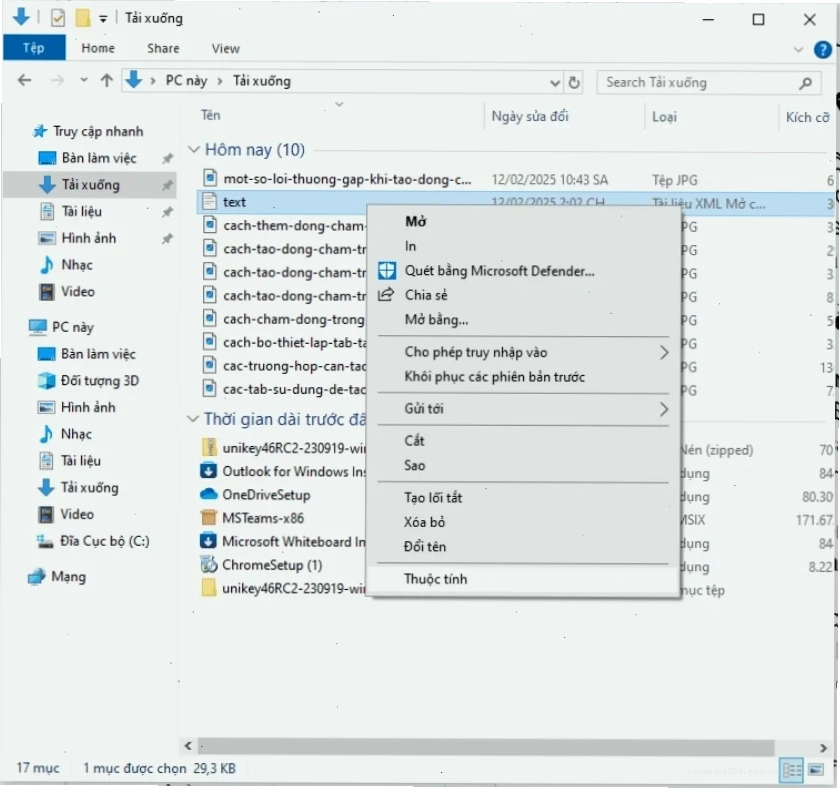Select file cach-bo-thiet-lap-tab-ta
Screen dimensions: 840x788
[295, 342]
